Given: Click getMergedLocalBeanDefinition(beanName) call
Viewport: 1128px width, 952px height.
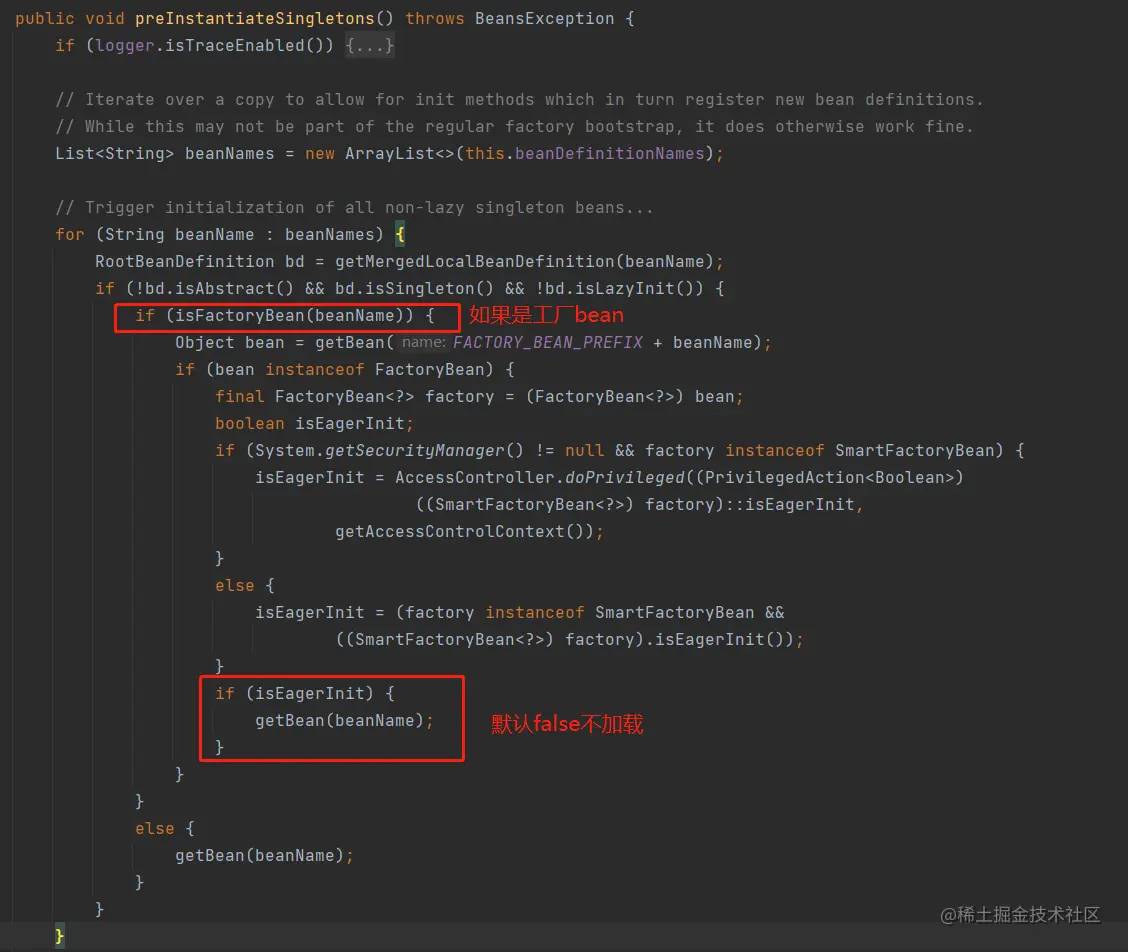Looking at the screenshot, I should 524,261.
